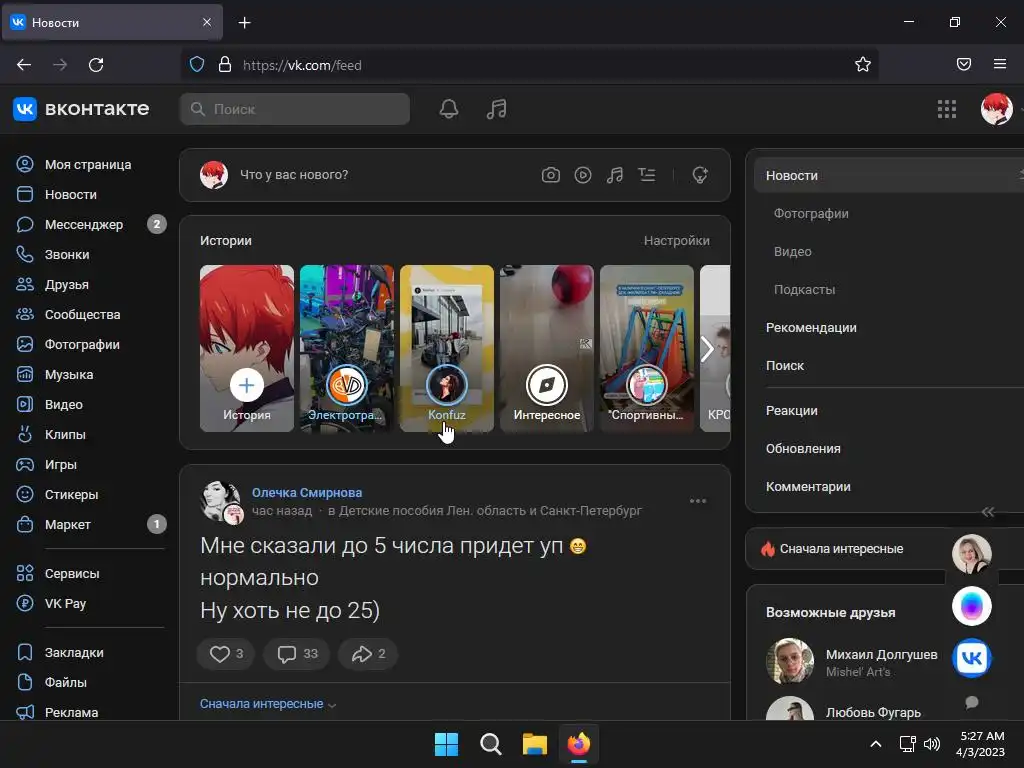Open the Konfuz story

coord(447,348)
